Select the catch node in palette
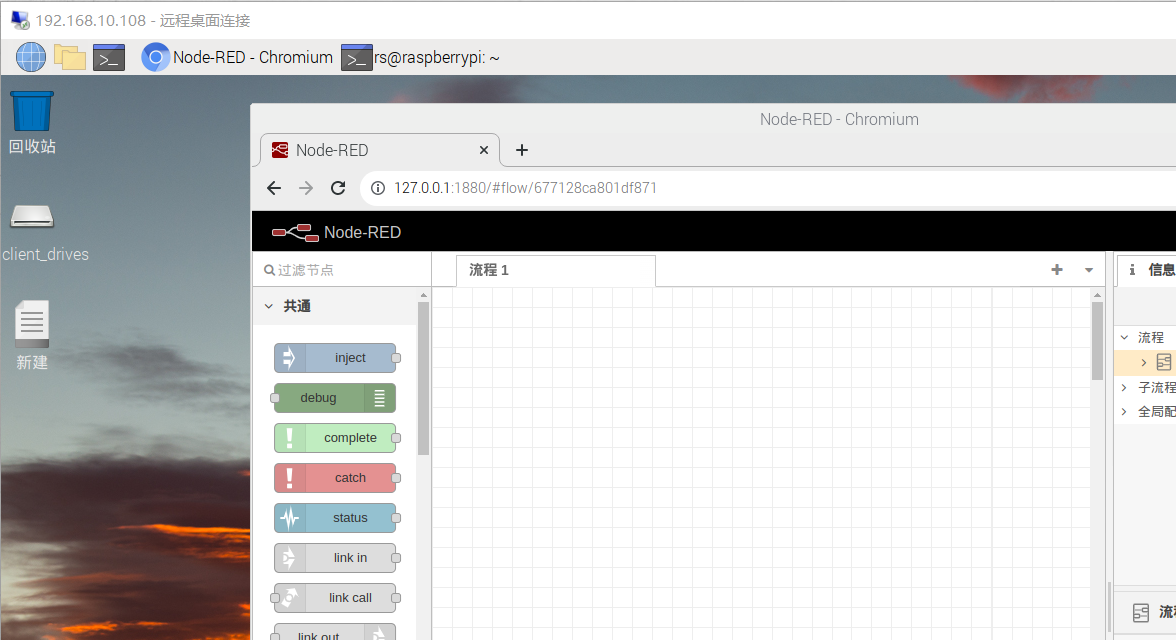 335,478
